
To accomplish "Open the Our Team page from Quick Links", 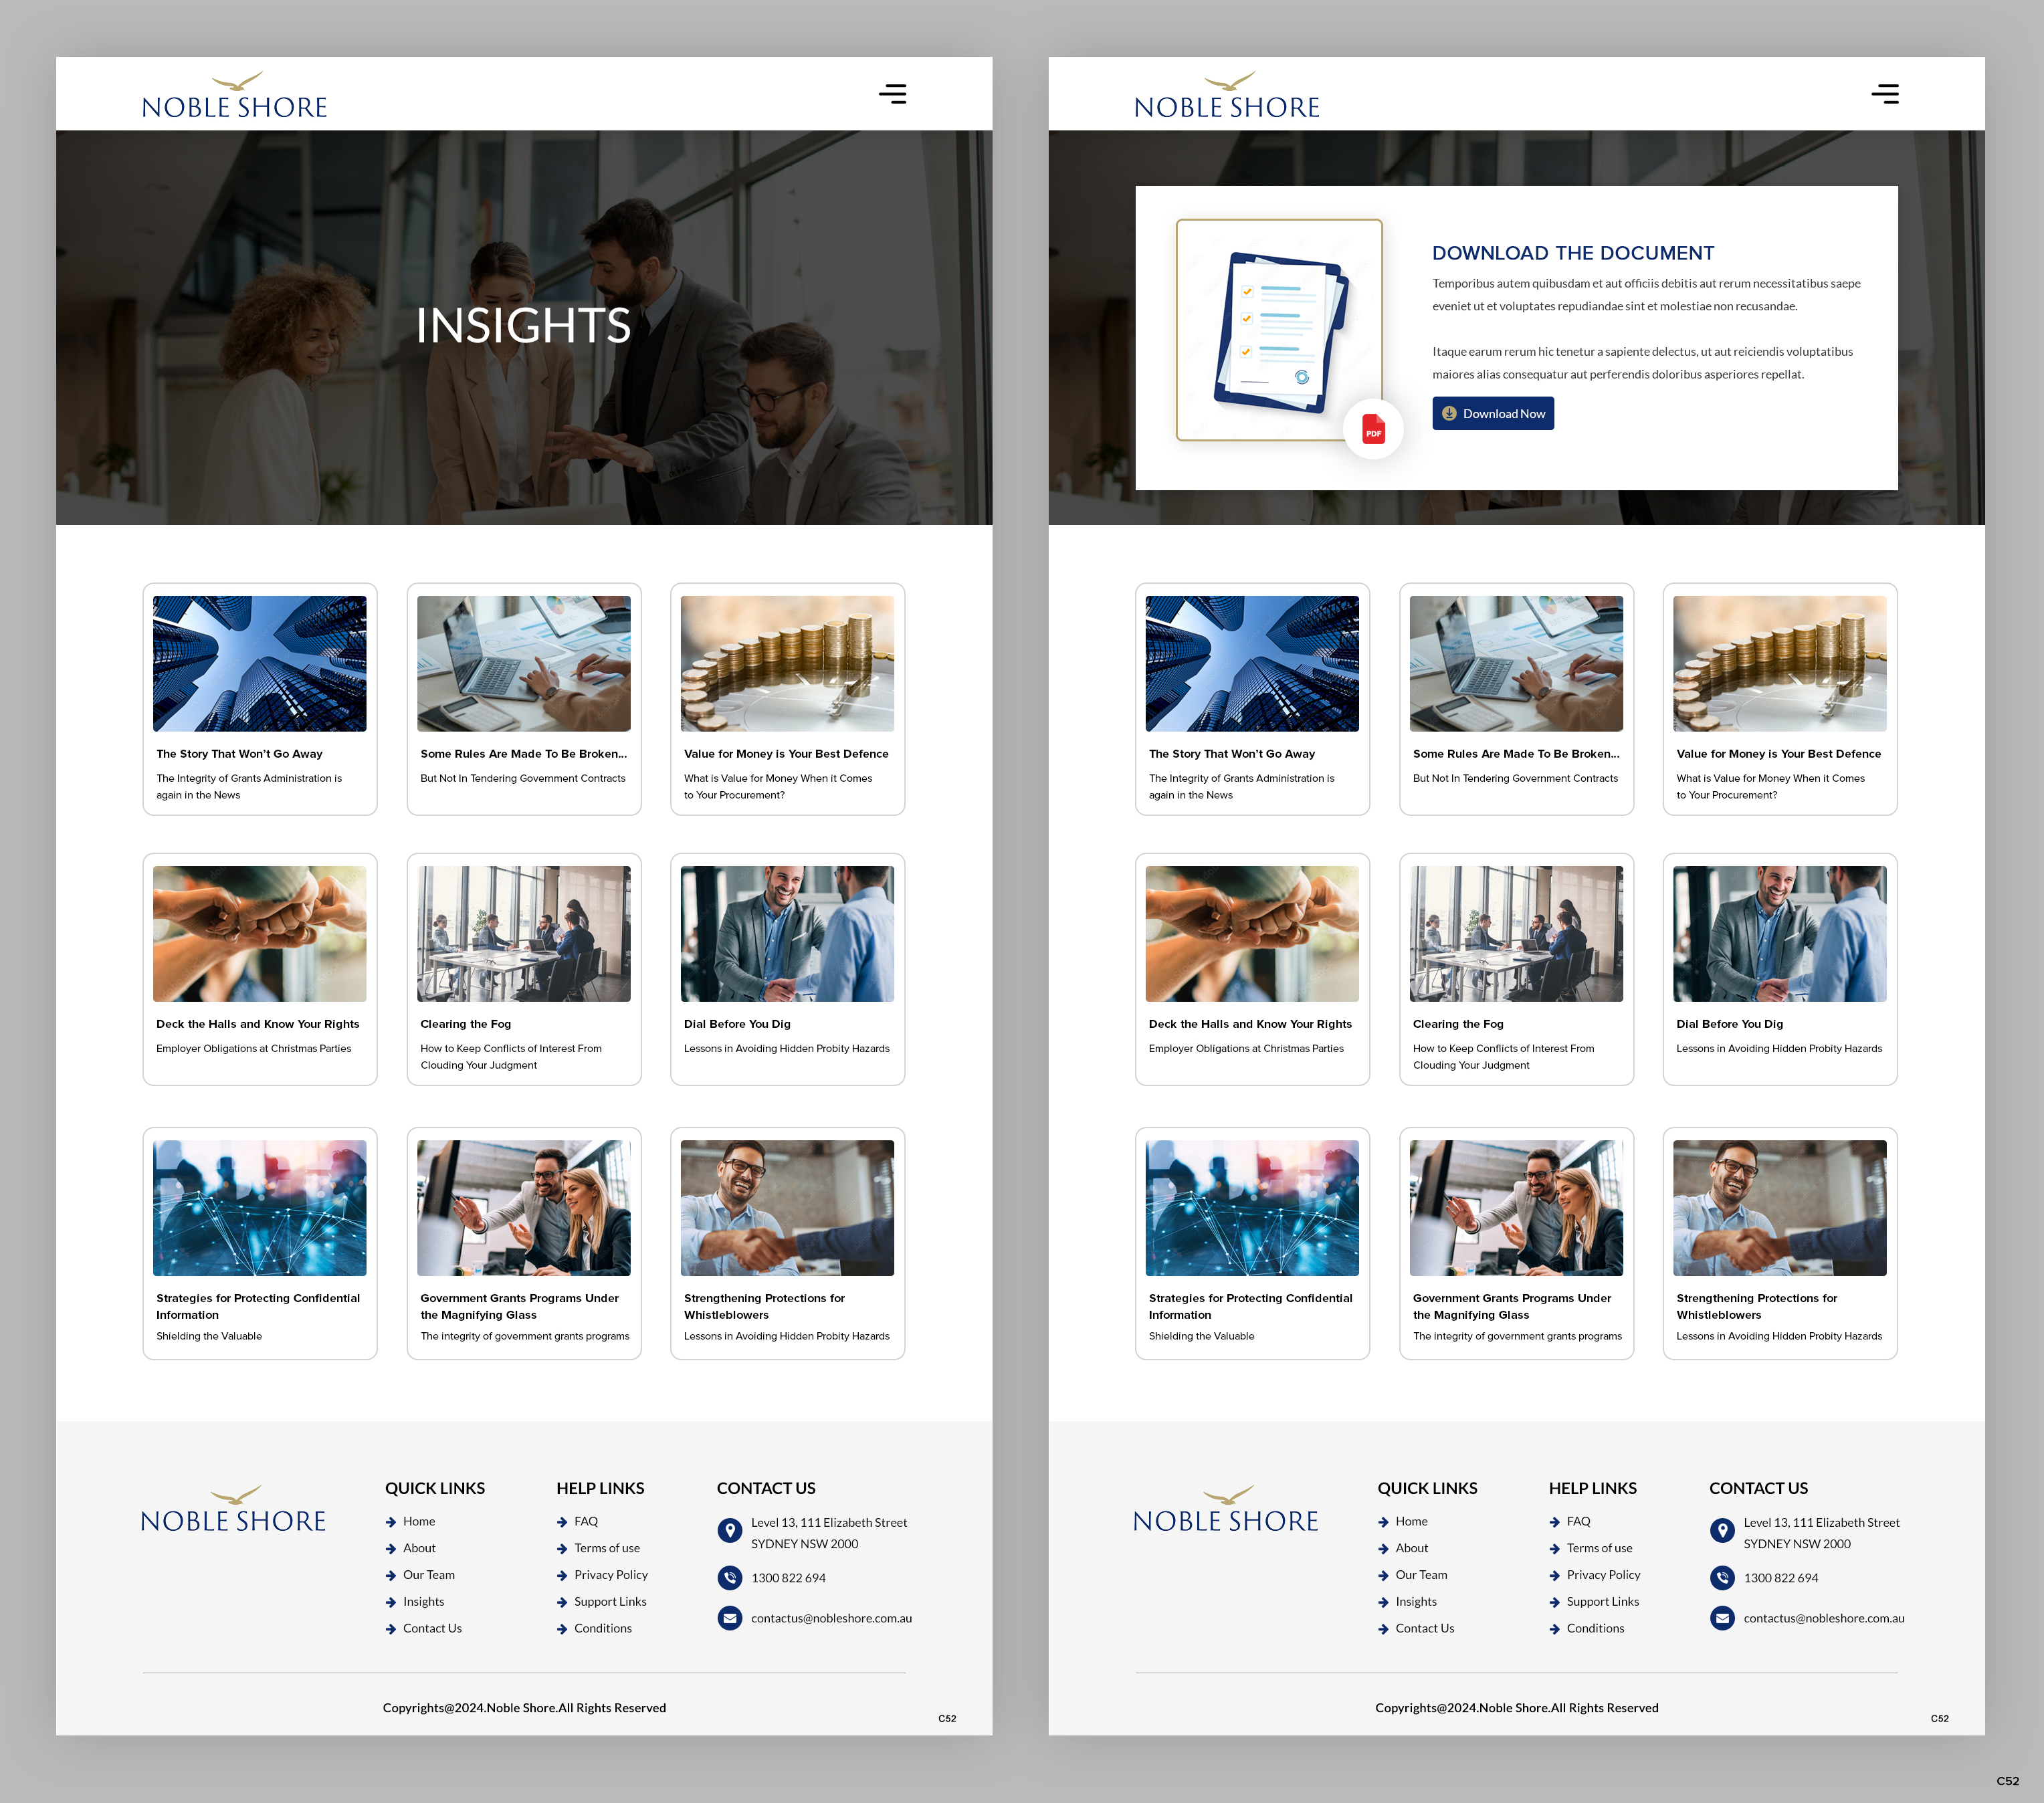I will tap(428, 1574).
